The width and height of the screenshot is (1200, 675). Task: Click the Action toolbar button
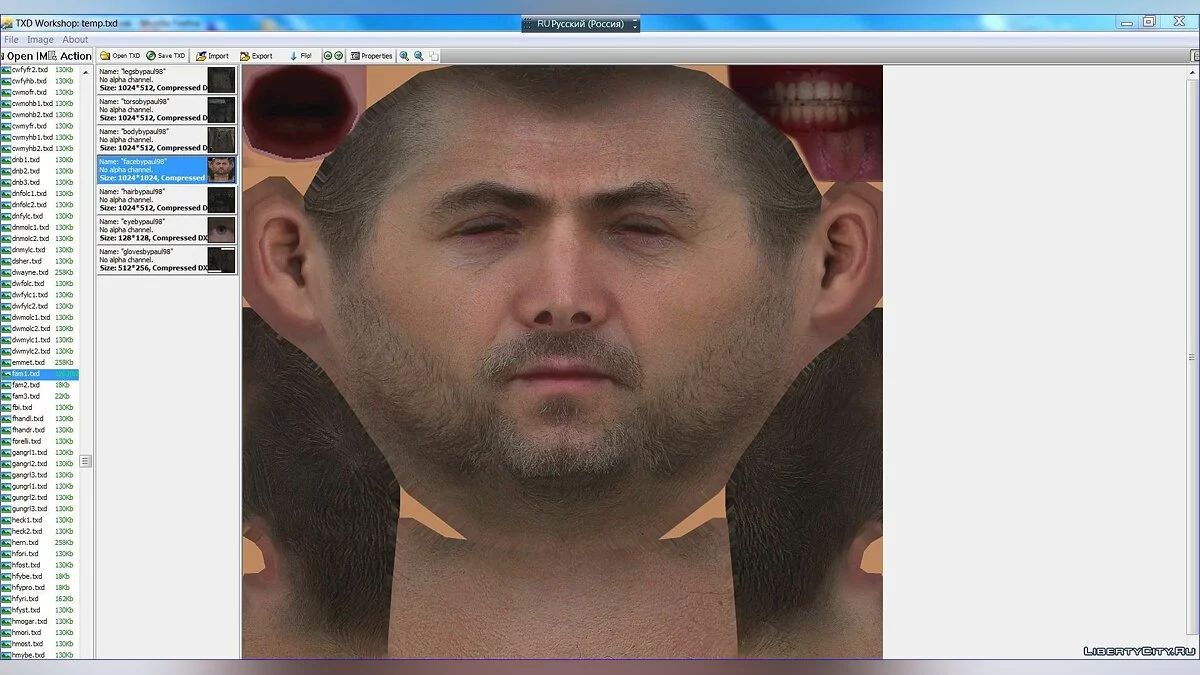70,56
